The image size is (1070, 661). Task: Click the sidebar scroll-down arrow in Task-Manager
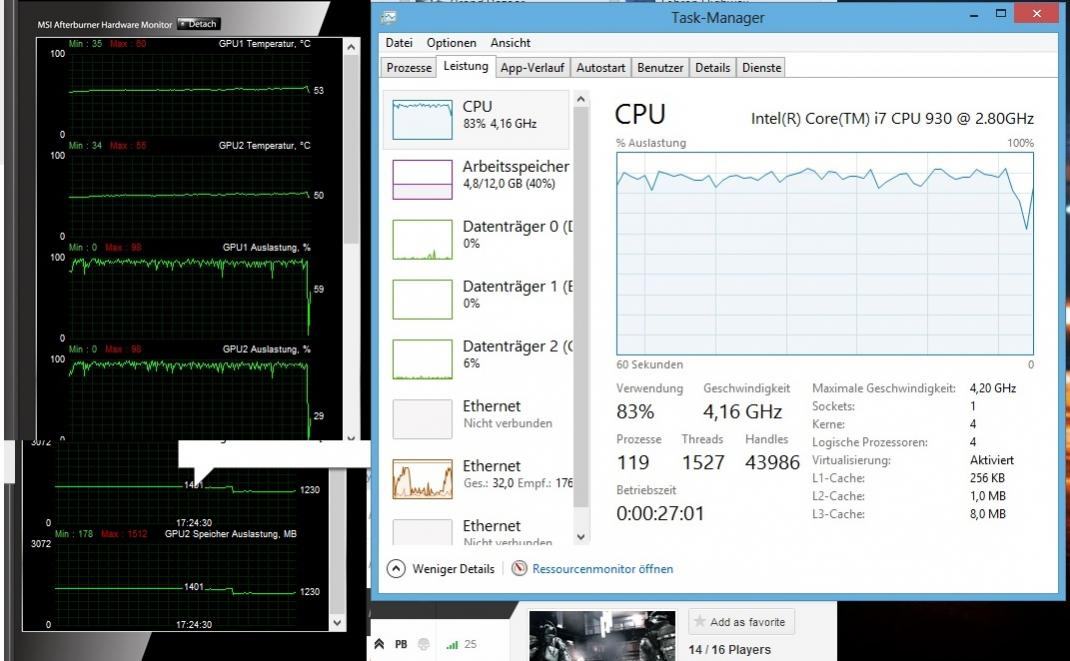(581, 537)
